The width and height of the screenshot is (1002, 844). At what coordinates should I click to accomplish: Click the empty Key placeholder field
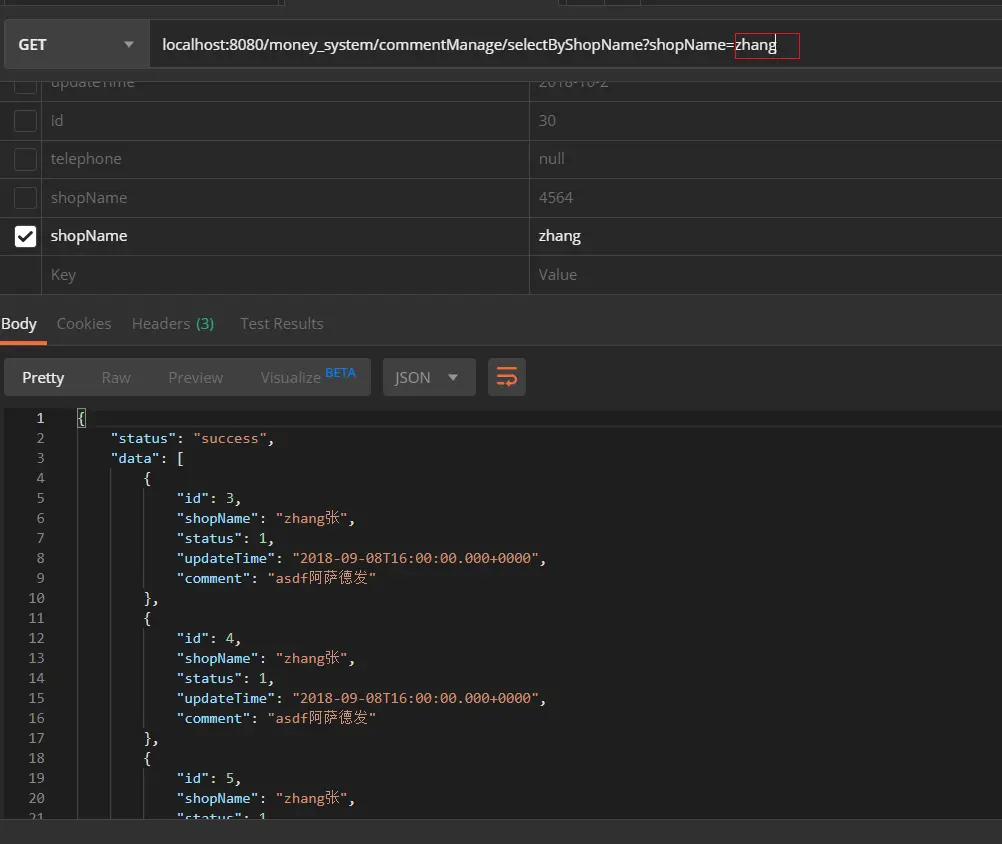point(285,275)
